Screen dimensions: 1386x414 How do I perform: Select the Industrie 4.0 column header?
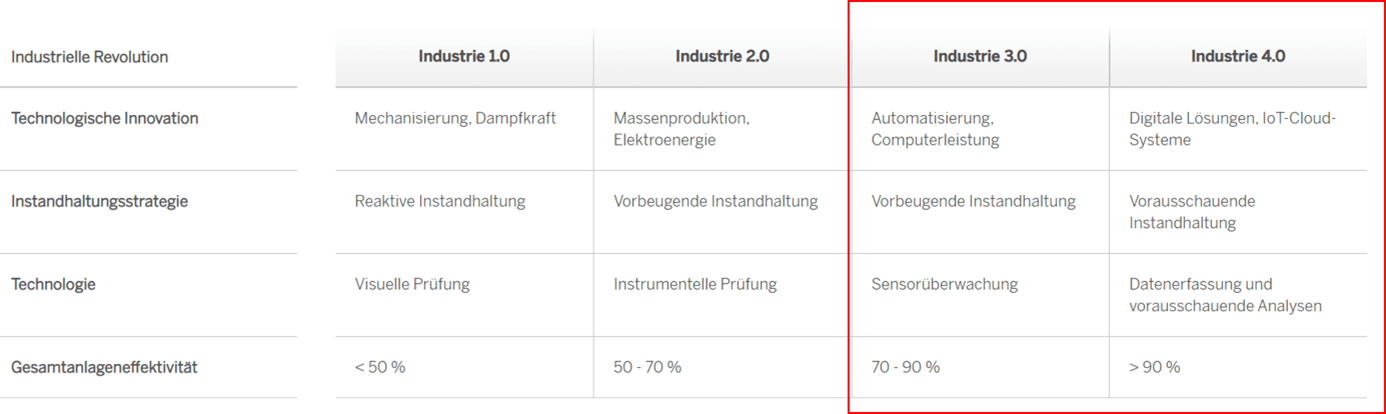[x=1238, y=57]
